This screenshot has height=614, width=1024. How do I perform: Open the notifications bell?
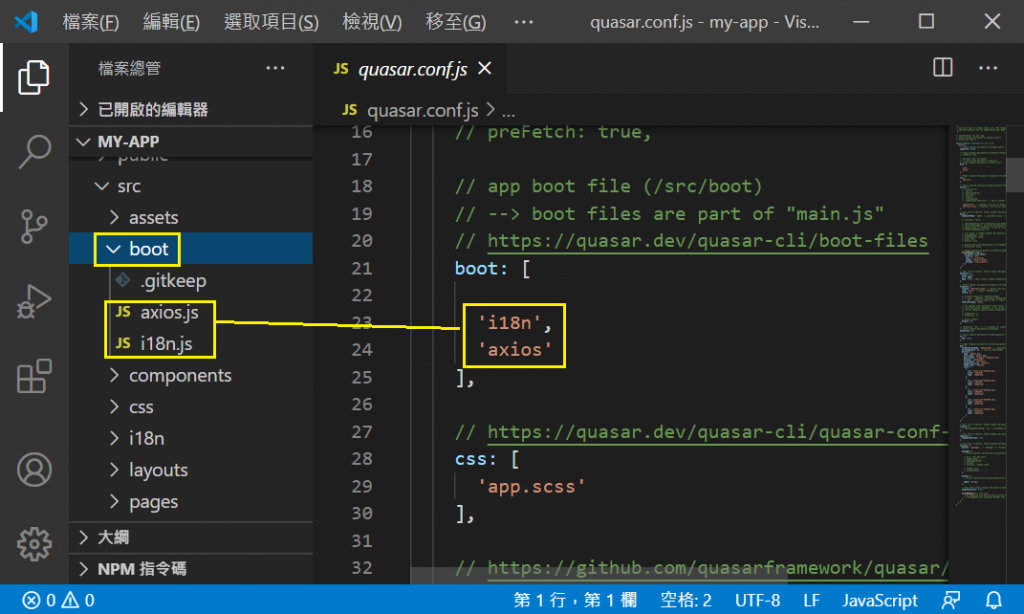click(x=993, y=600)
